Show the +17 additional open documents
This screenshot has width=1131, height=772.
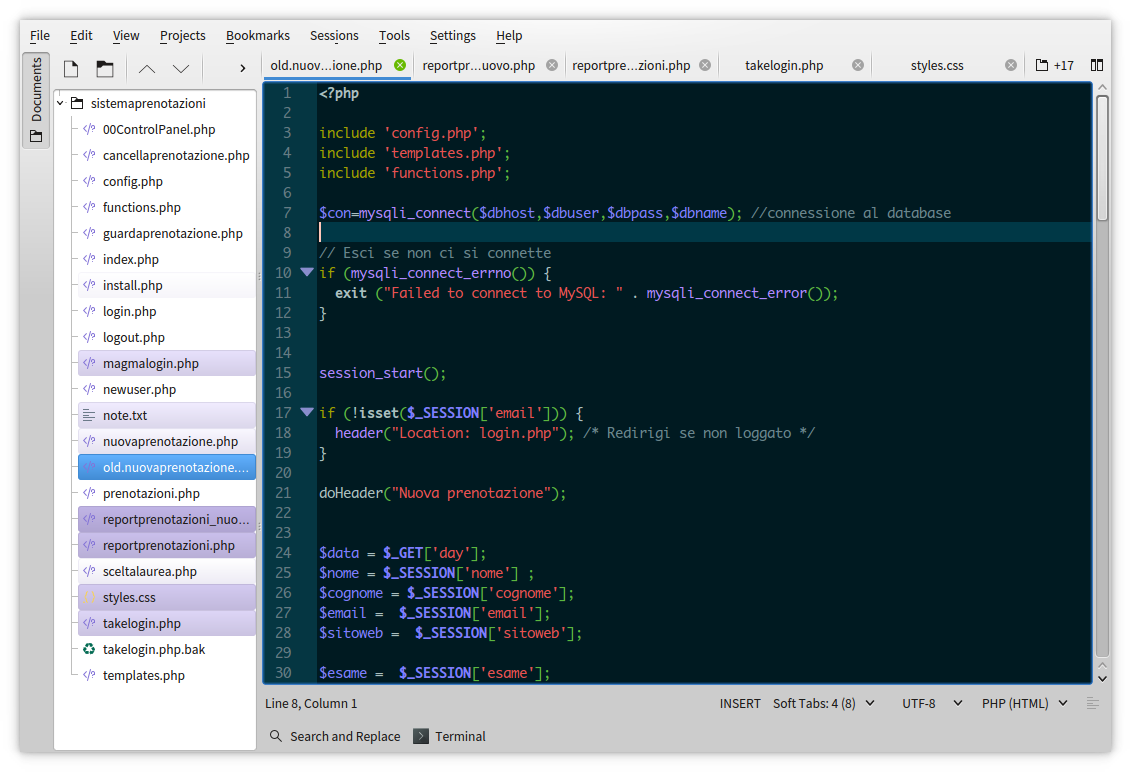(1055, 66)
